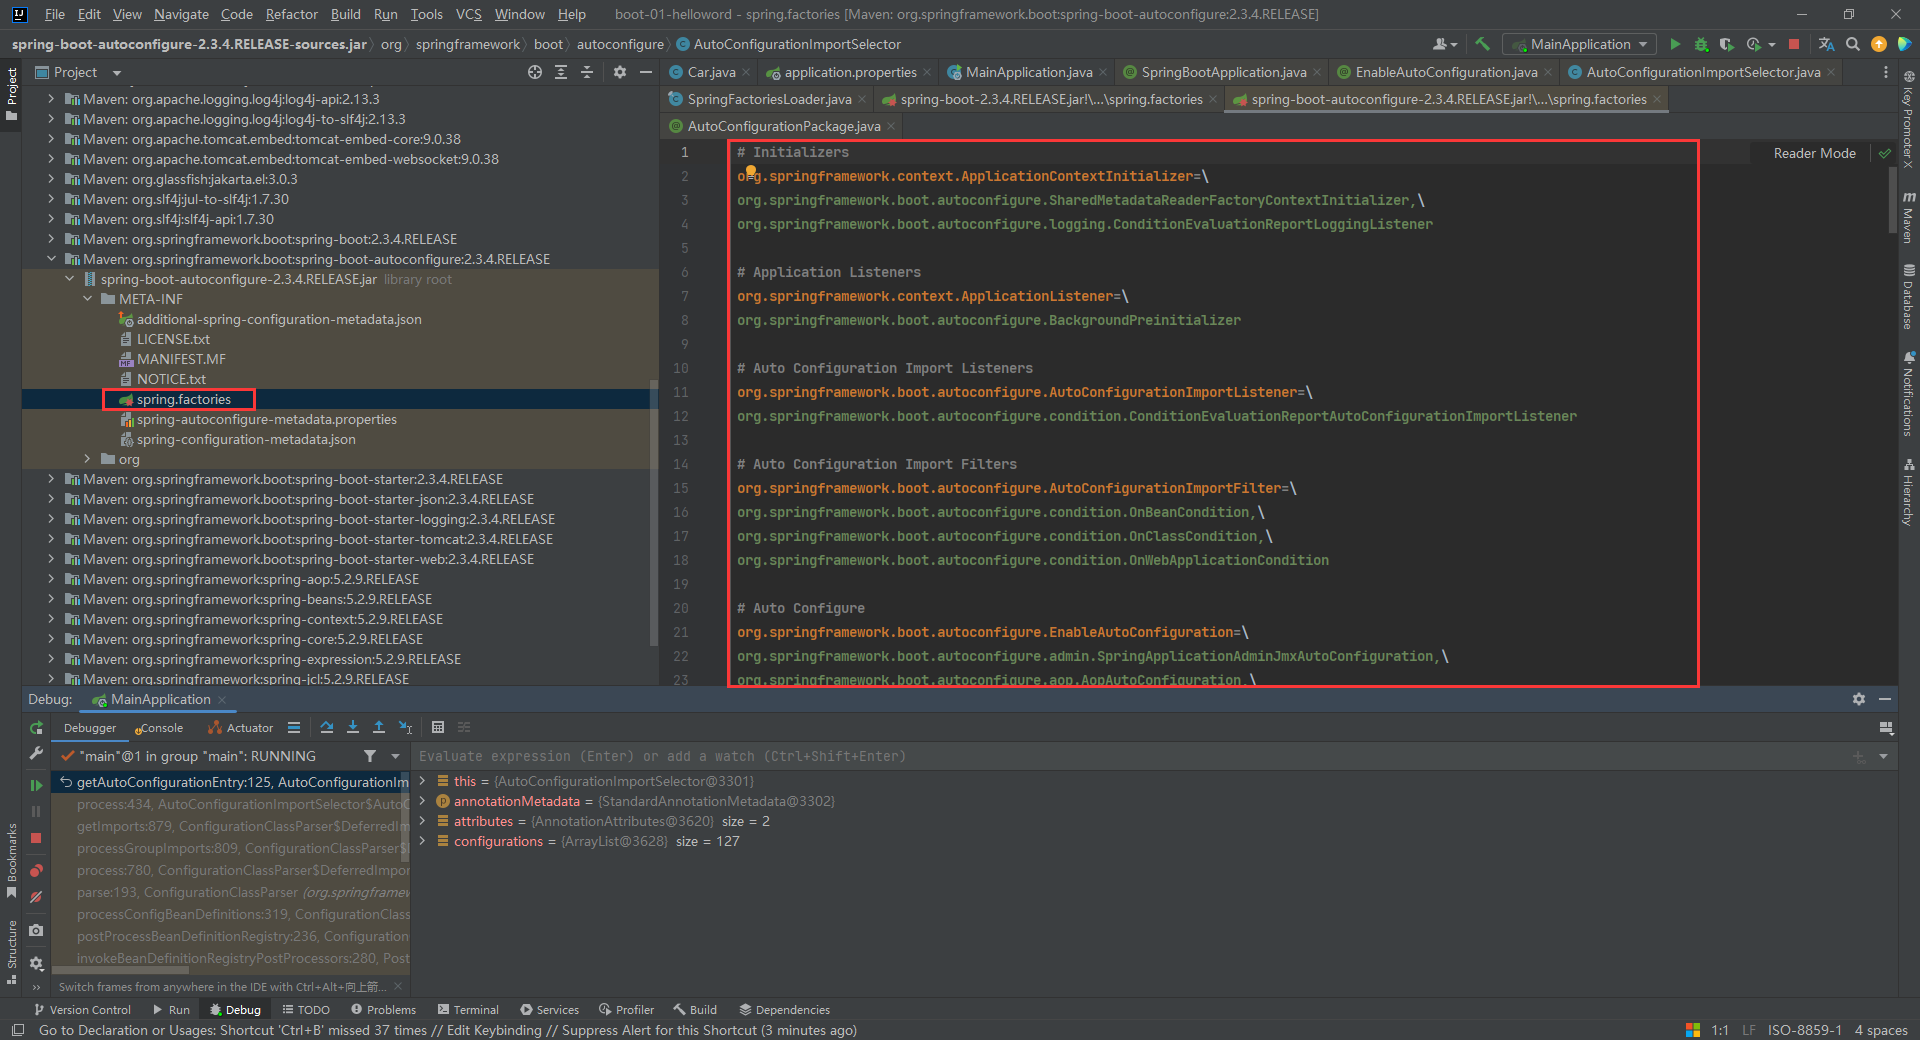Toggle the Bookmarks tool window stripe
The width and height of the screenshot is (1920, 1040).
pyautogui.click(x=11, y=860)
